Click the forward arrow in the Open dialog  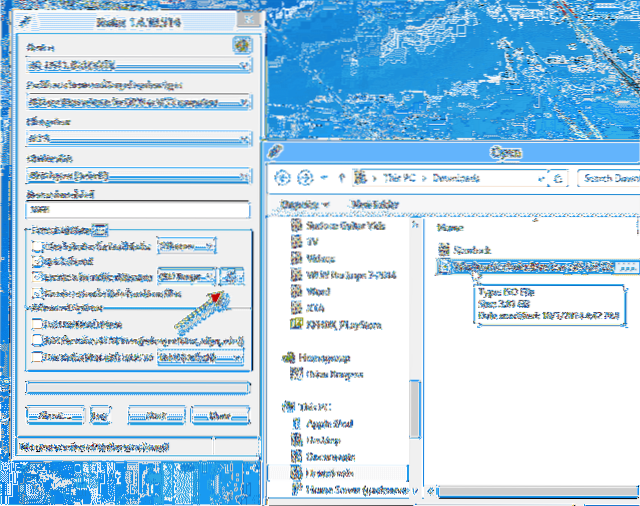pyautogui.click(x=304, y=178)
